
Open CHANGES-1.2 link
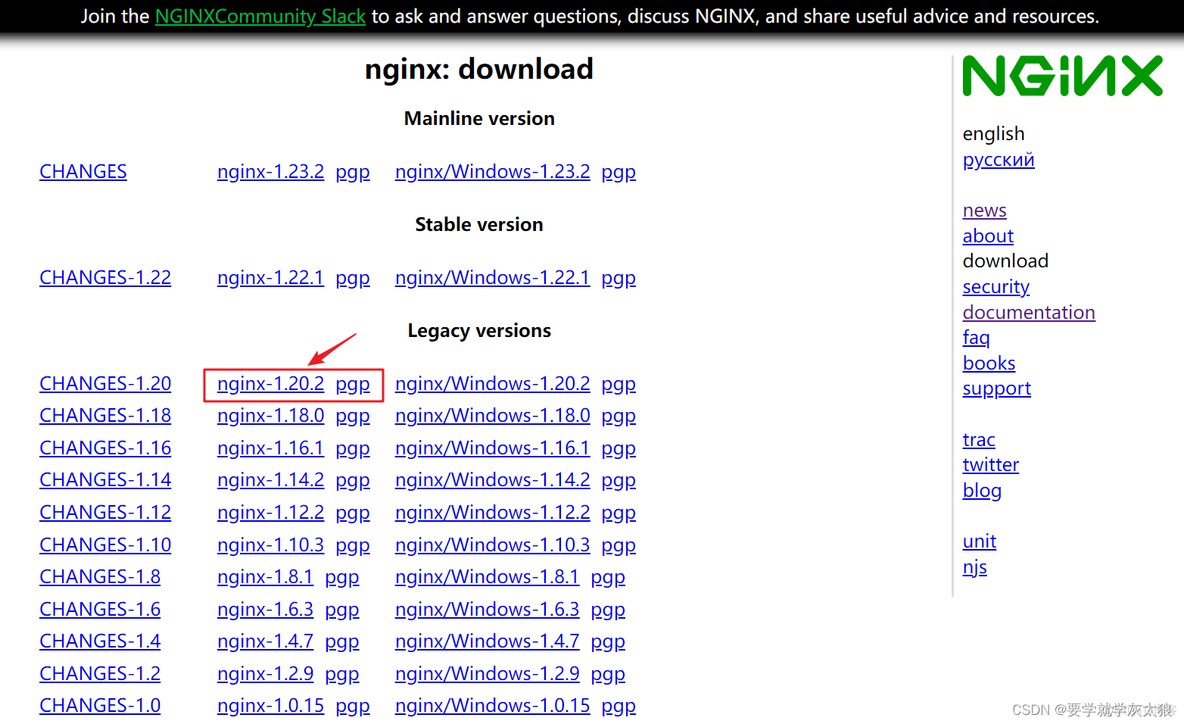point(100,673)
